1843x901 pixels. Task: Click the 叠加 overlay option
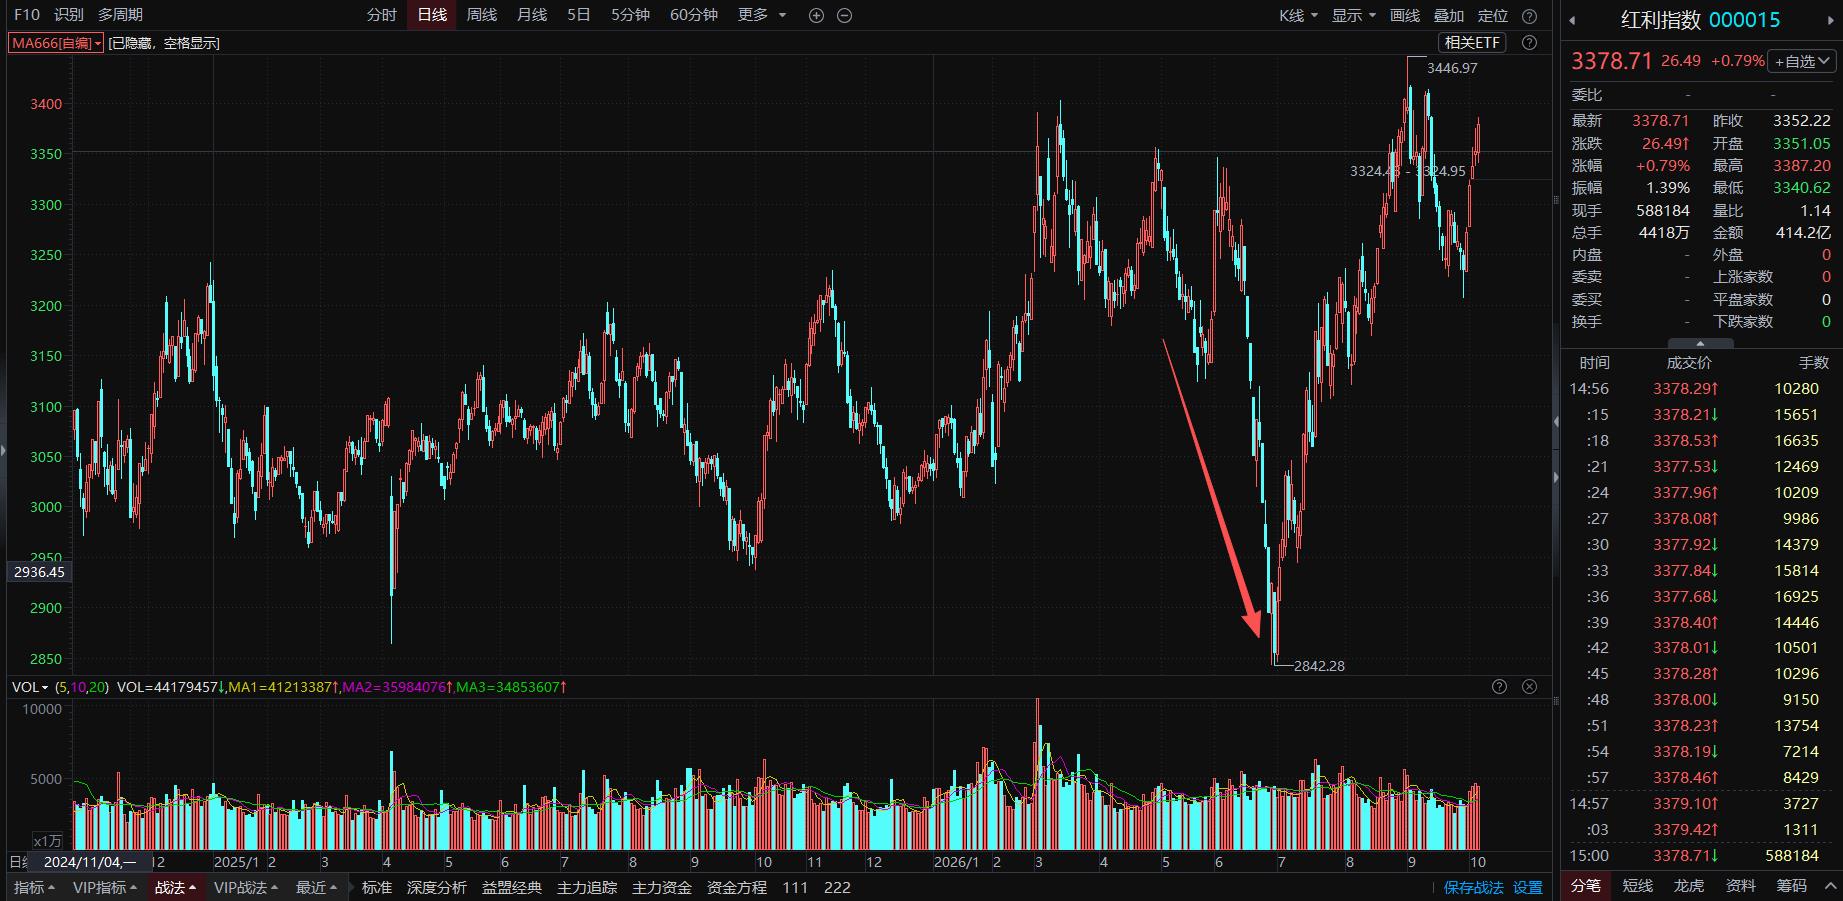1449,15
